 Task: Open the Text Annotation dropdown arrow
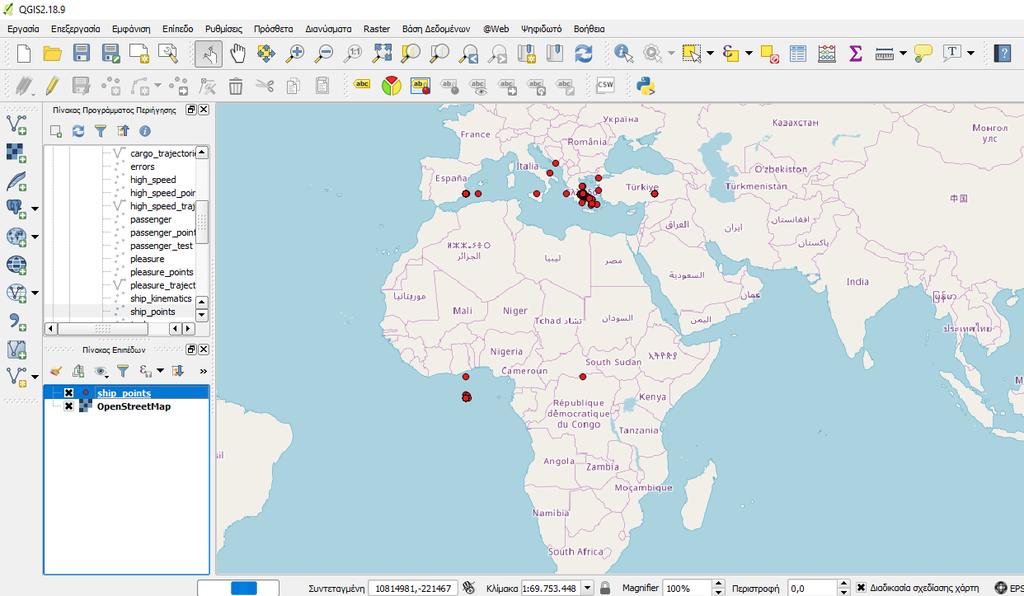click(x=970, y=53)
